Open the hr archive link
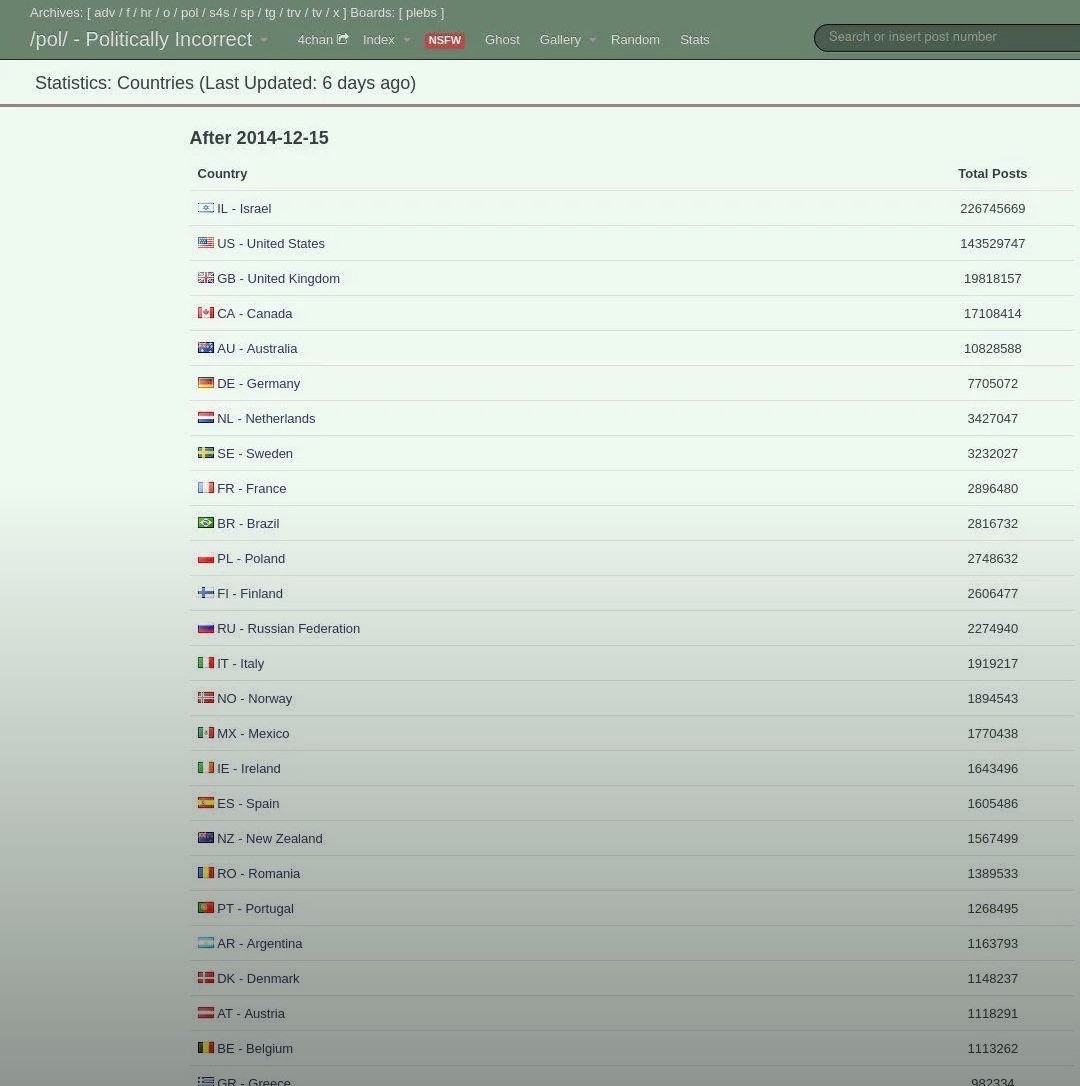The width and height of the screenshot is (1080, 1086). tap(145, 12)
